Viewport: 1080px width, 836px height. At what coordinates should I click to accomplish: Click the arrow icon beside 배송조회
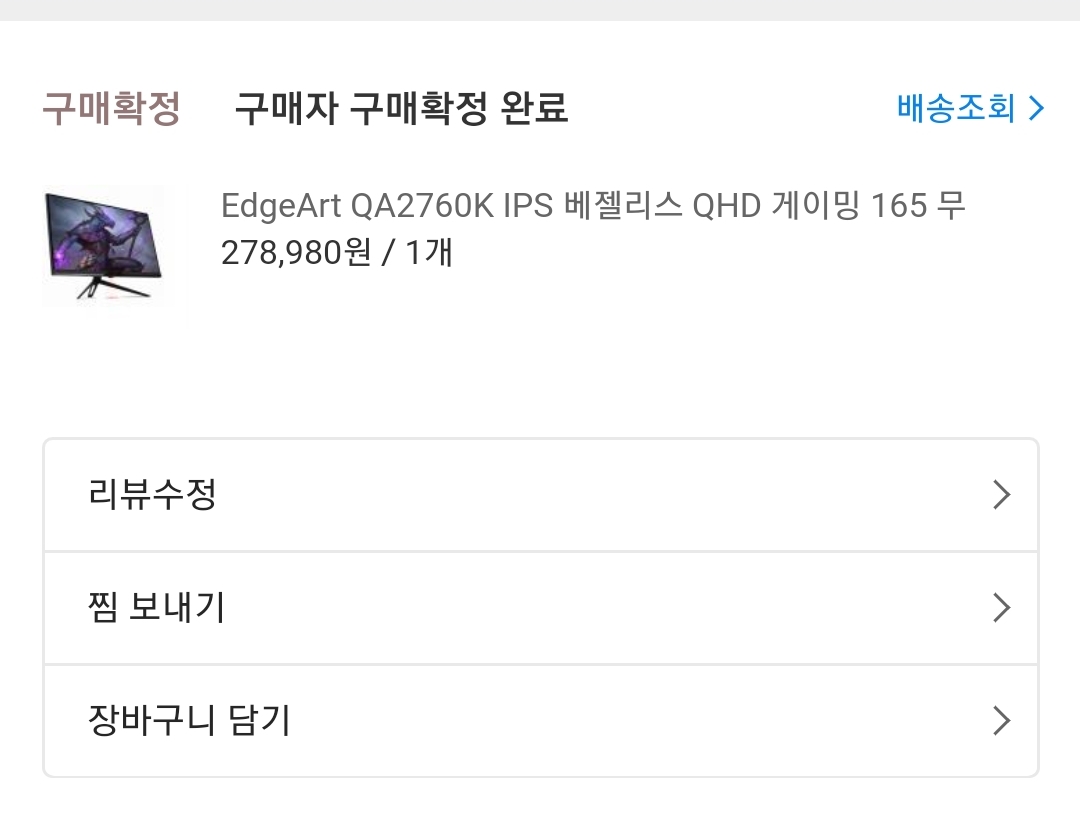(1036, 108)
